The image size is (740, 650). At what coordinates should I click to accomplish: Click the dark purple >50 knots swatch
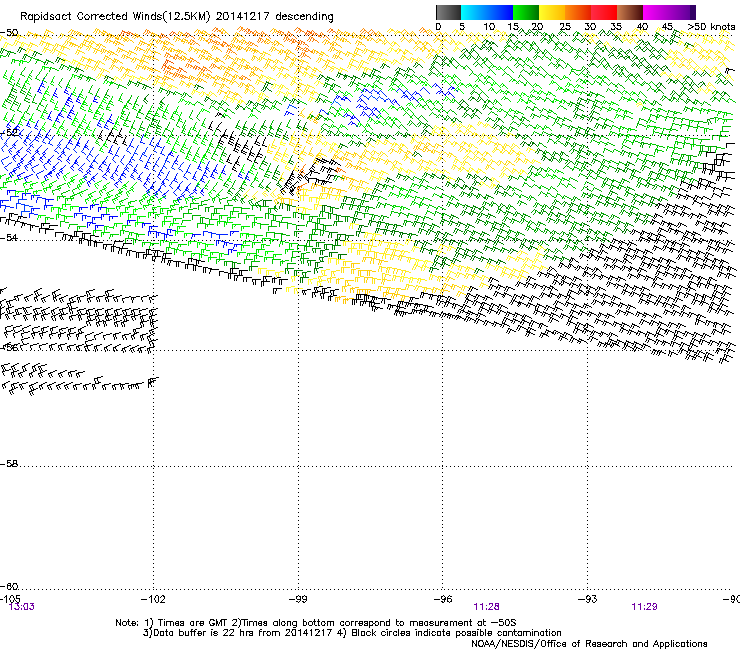click(x=693, y=12)
